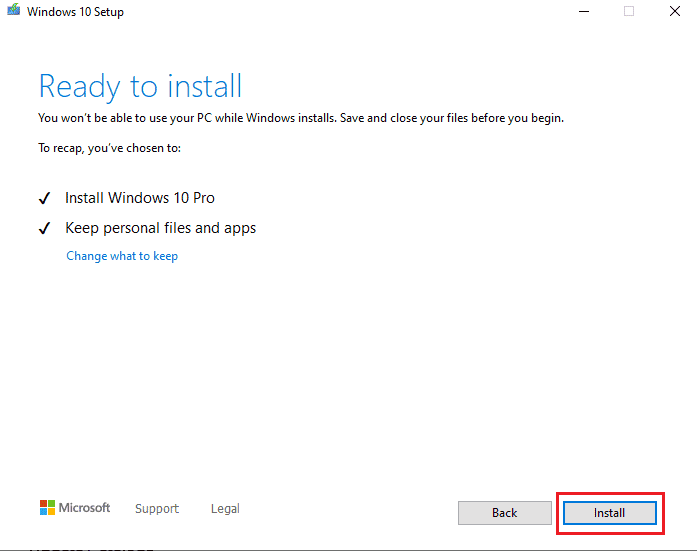Open the Support link
The width and height of the screenshot is (697, 551).
tap(157, 508)
